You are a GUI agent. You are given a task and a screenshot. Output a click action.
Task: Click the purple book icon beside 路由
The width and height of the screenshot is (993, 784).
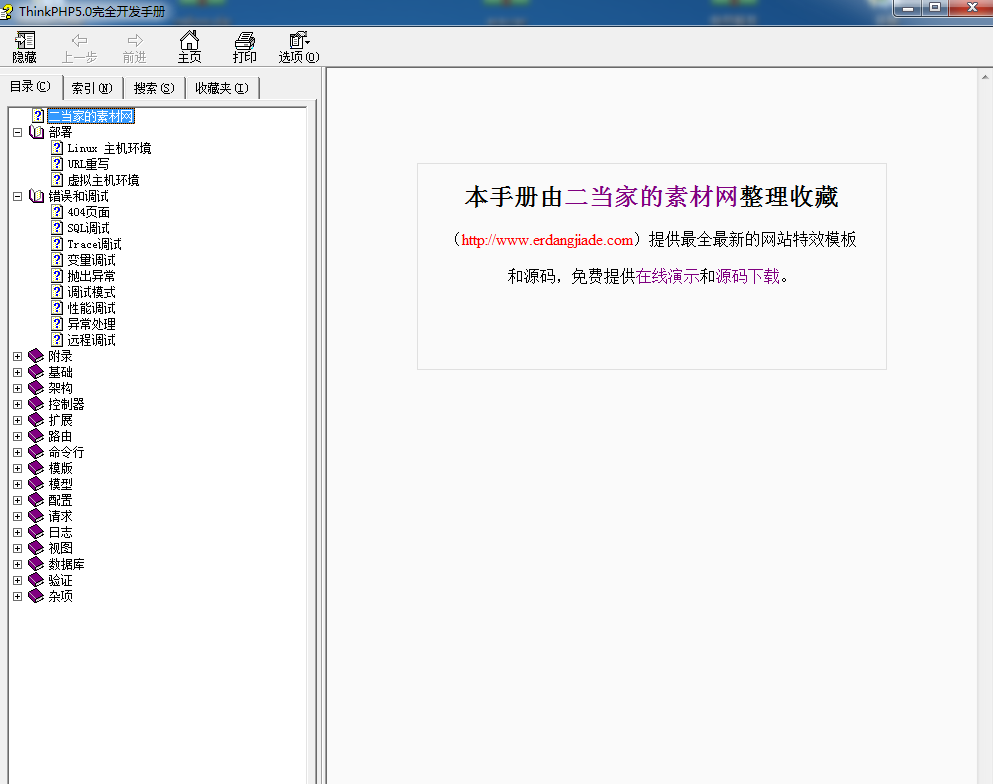(x=36, y=436)
